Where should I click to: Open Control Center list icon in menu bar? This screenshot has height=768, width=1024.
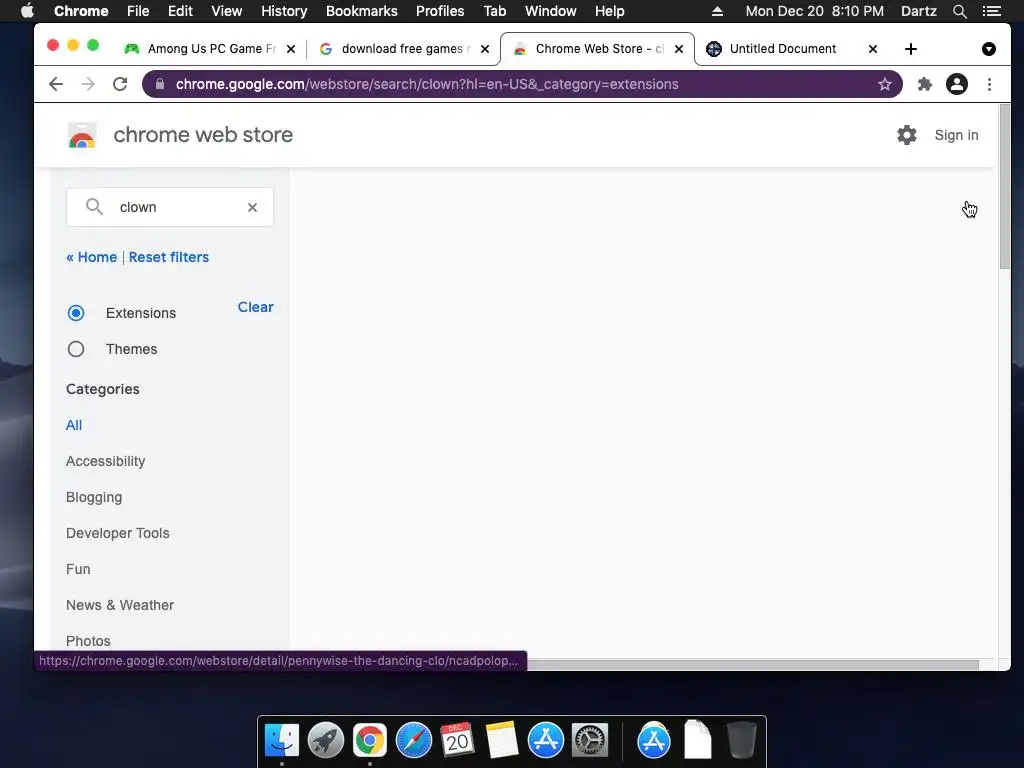point(992,11)
